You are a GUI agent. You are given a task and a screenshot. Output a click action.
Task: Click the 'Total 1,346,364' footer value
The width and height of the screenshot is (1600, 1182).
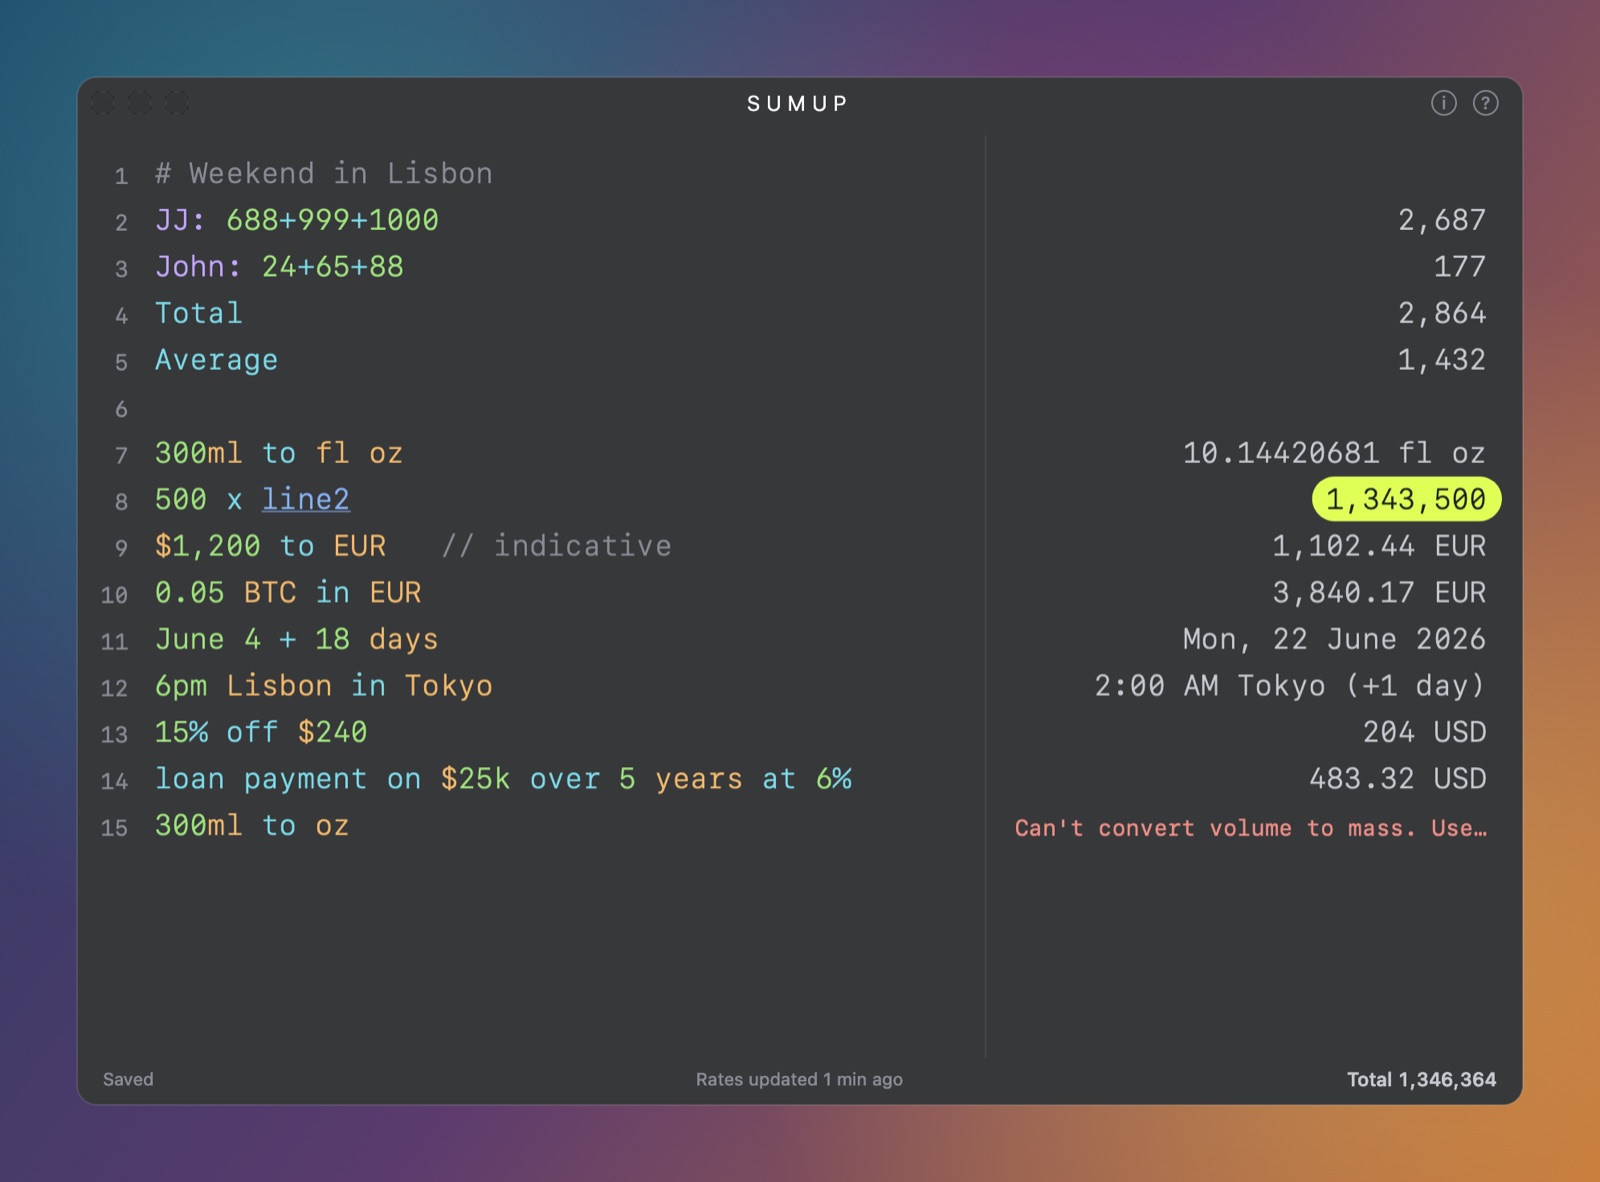tap(1421, 1079)
